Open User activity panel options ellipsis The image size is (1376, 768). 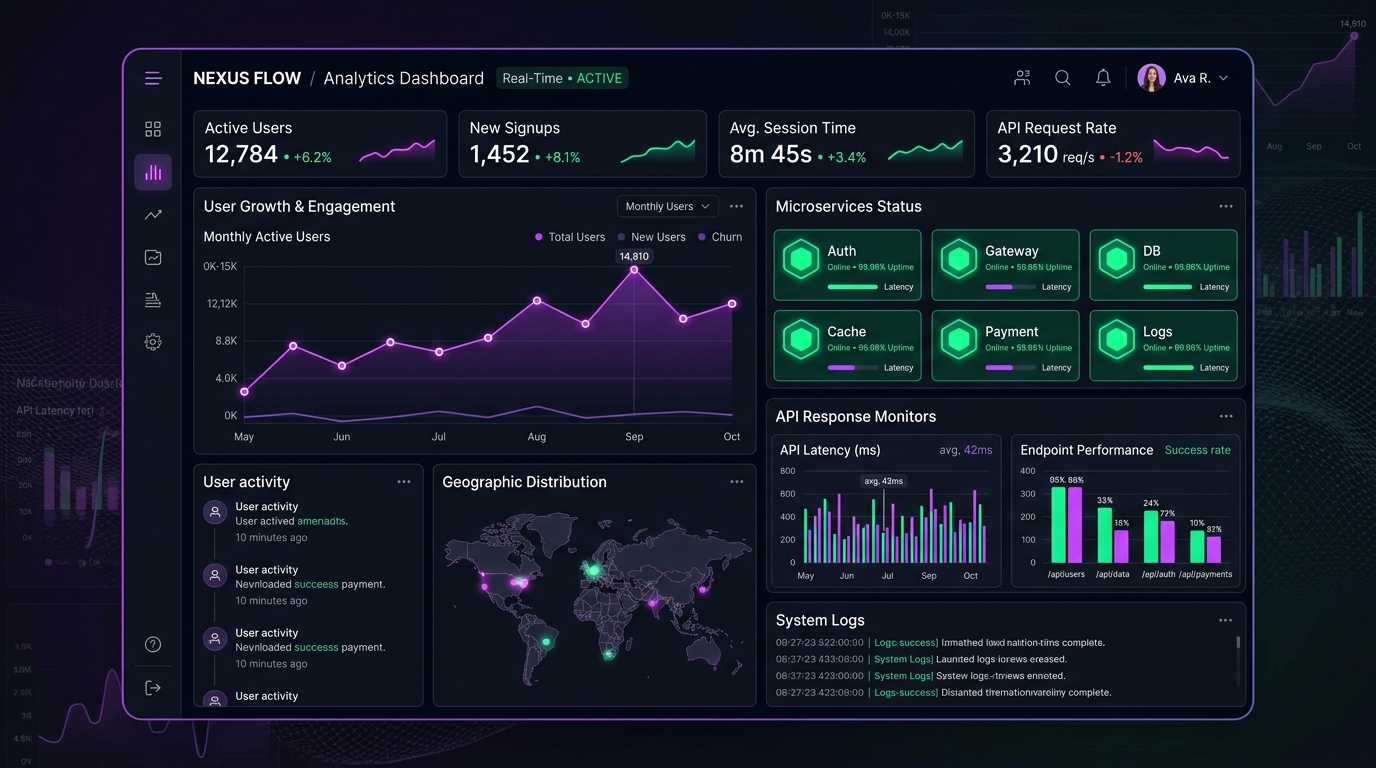[x=404, y=482]
